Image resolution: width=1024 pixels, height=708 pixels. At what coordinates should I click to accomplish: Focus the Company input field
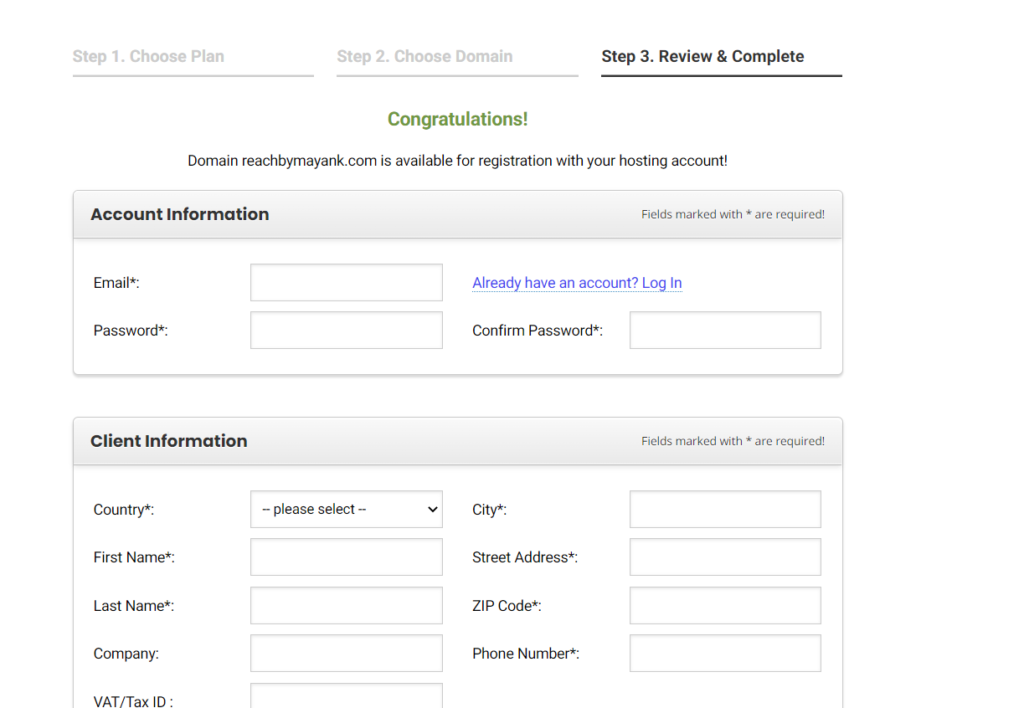coord(346,654)
